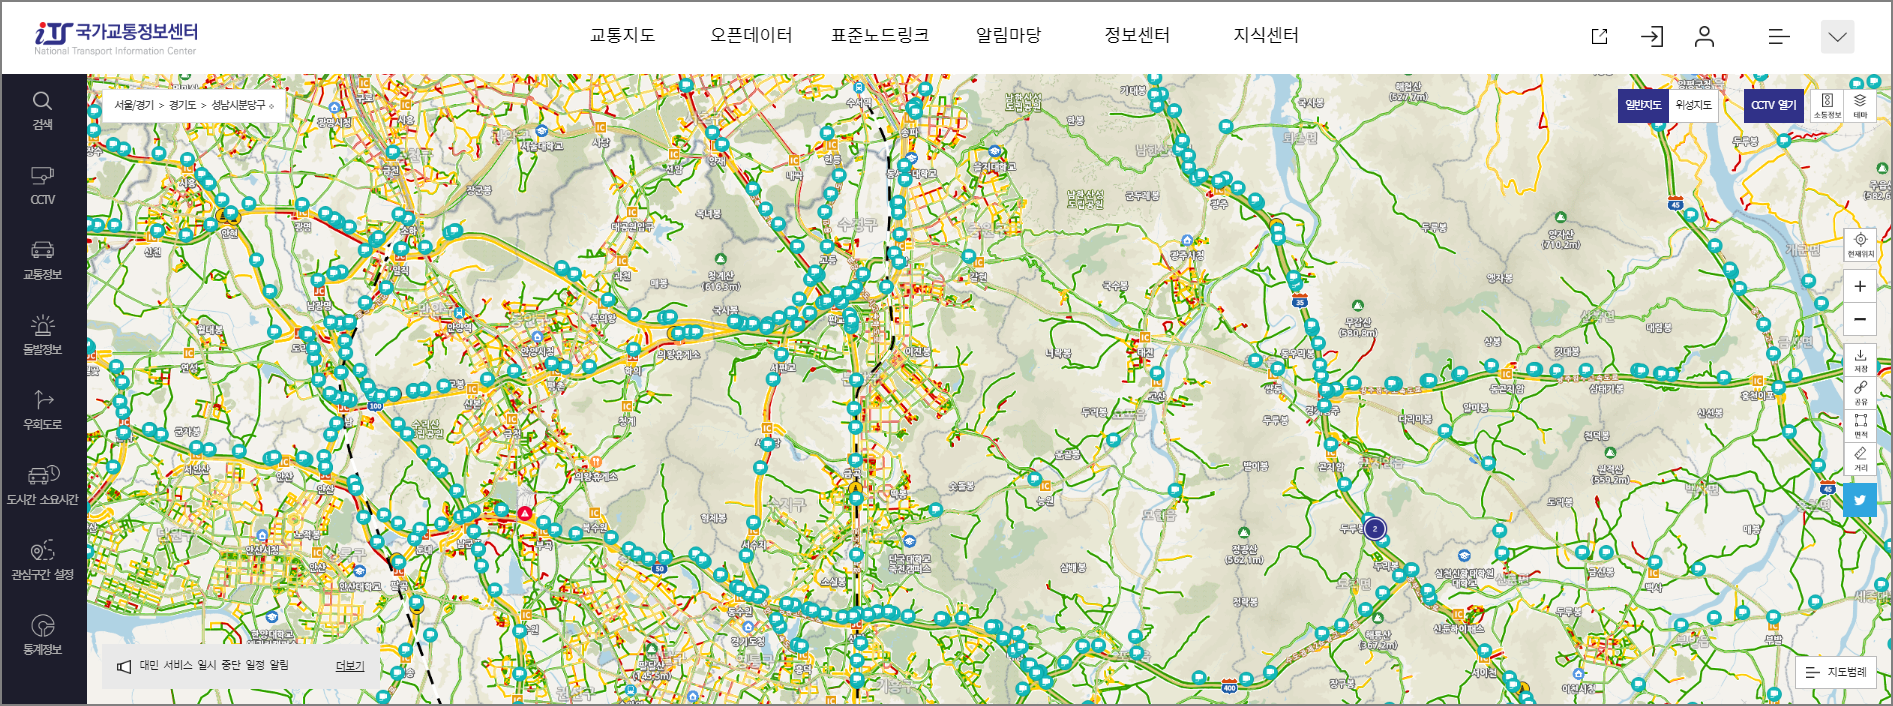
Task: Zoom in the map with plus button
Action: point(1860,287)
